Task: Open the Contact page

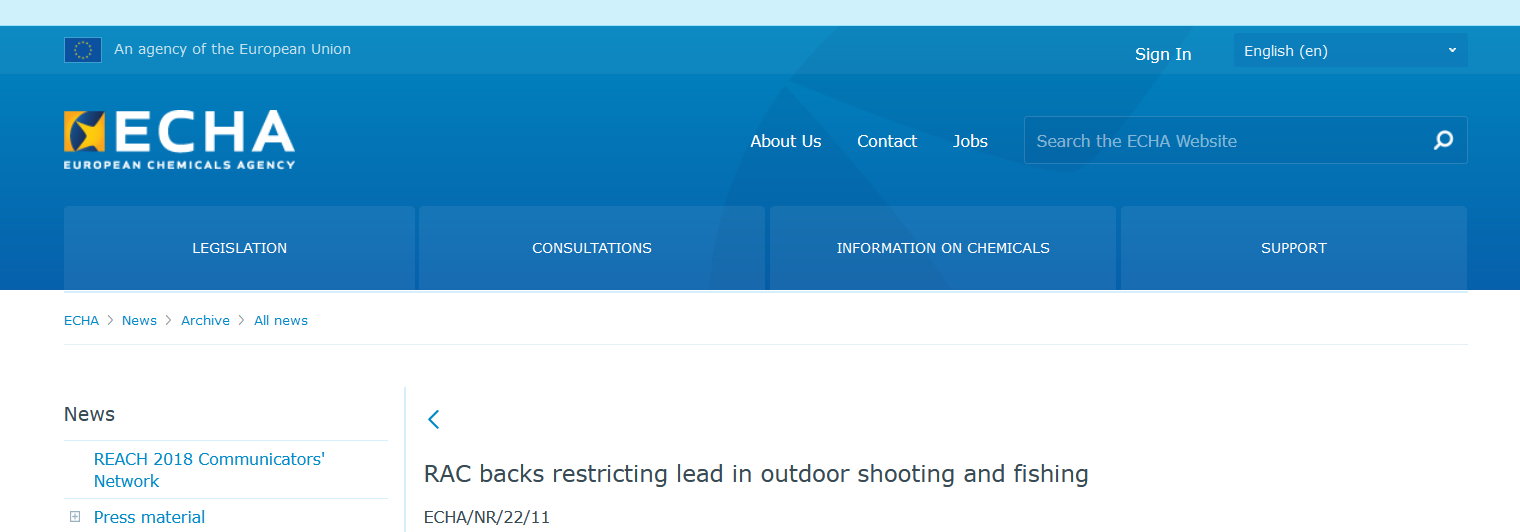Action: point(887,141)
